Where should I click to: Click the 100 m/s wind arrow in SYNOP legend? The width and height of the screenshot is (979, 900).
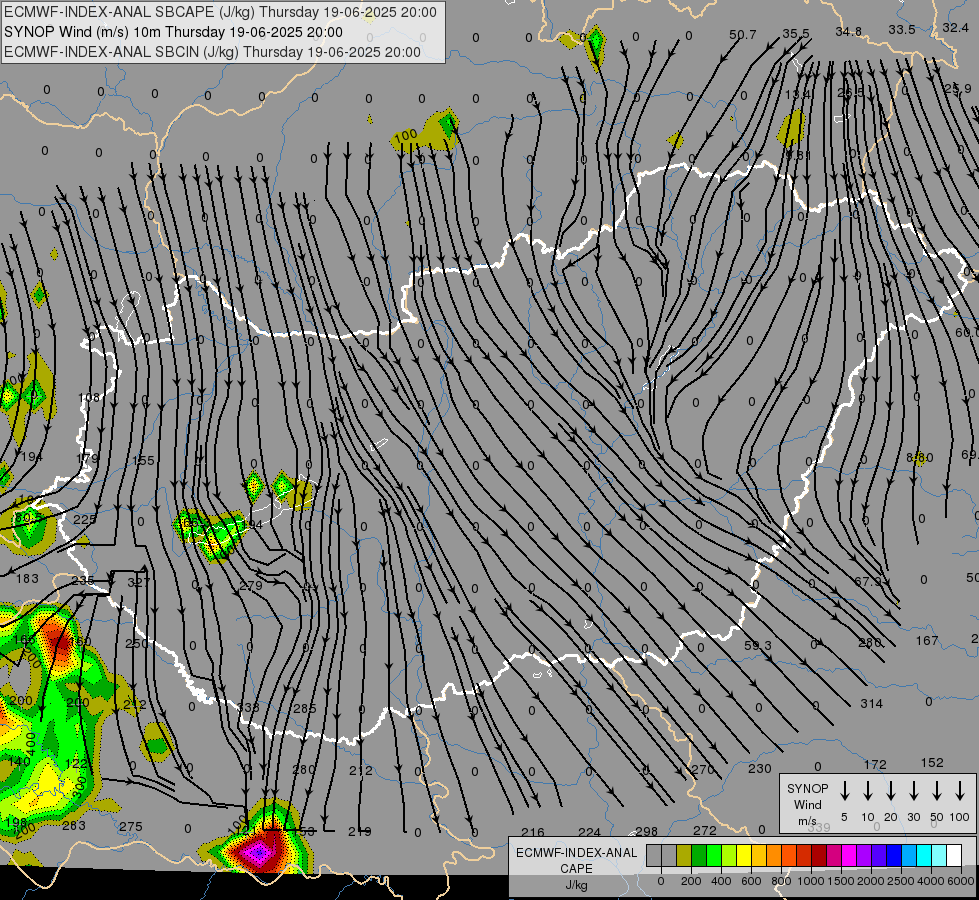960,791
